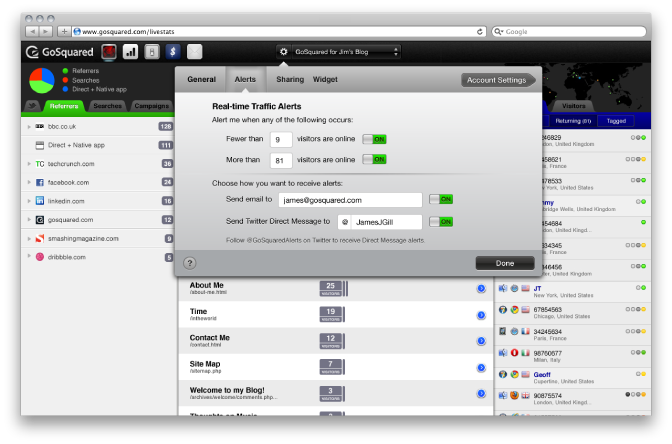
Task: Select the Tagged visitors filter
Action: (x=616, y=121)
